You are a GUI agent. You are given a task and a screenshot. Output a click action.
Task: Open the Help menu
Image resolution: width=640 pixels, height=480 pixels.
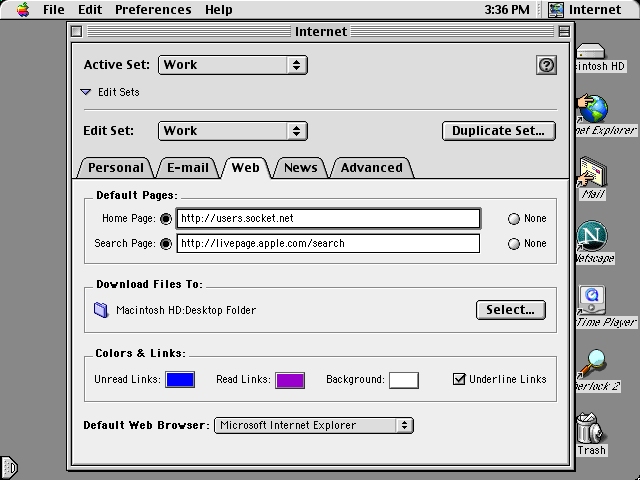219,9
